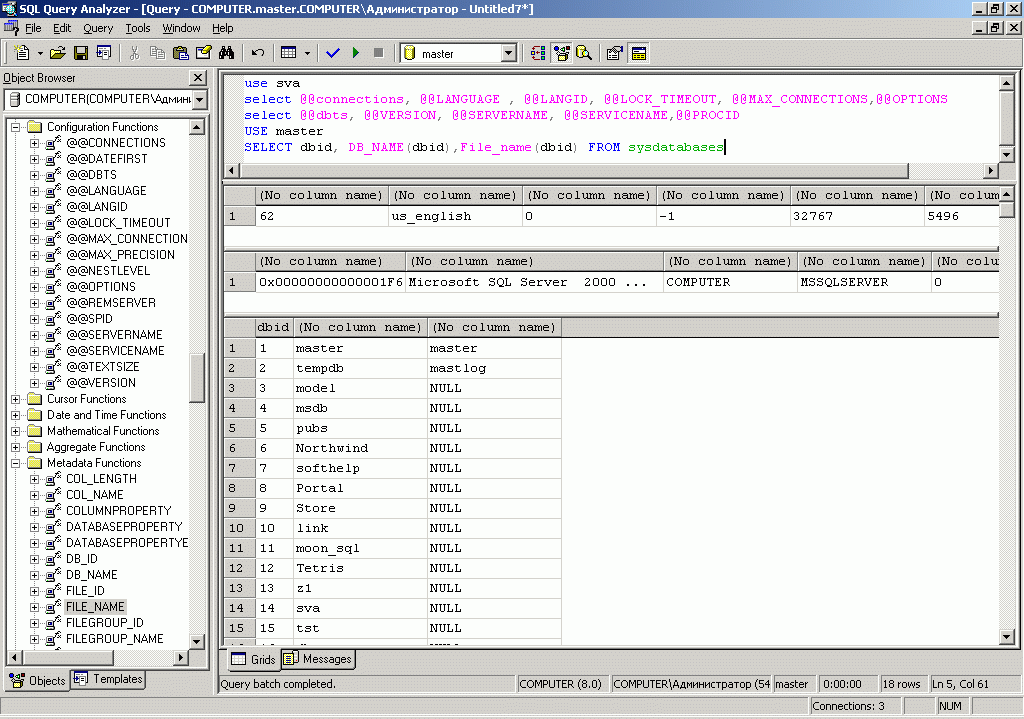
Task: Click the Save query icon
Action: pos(80,53)
